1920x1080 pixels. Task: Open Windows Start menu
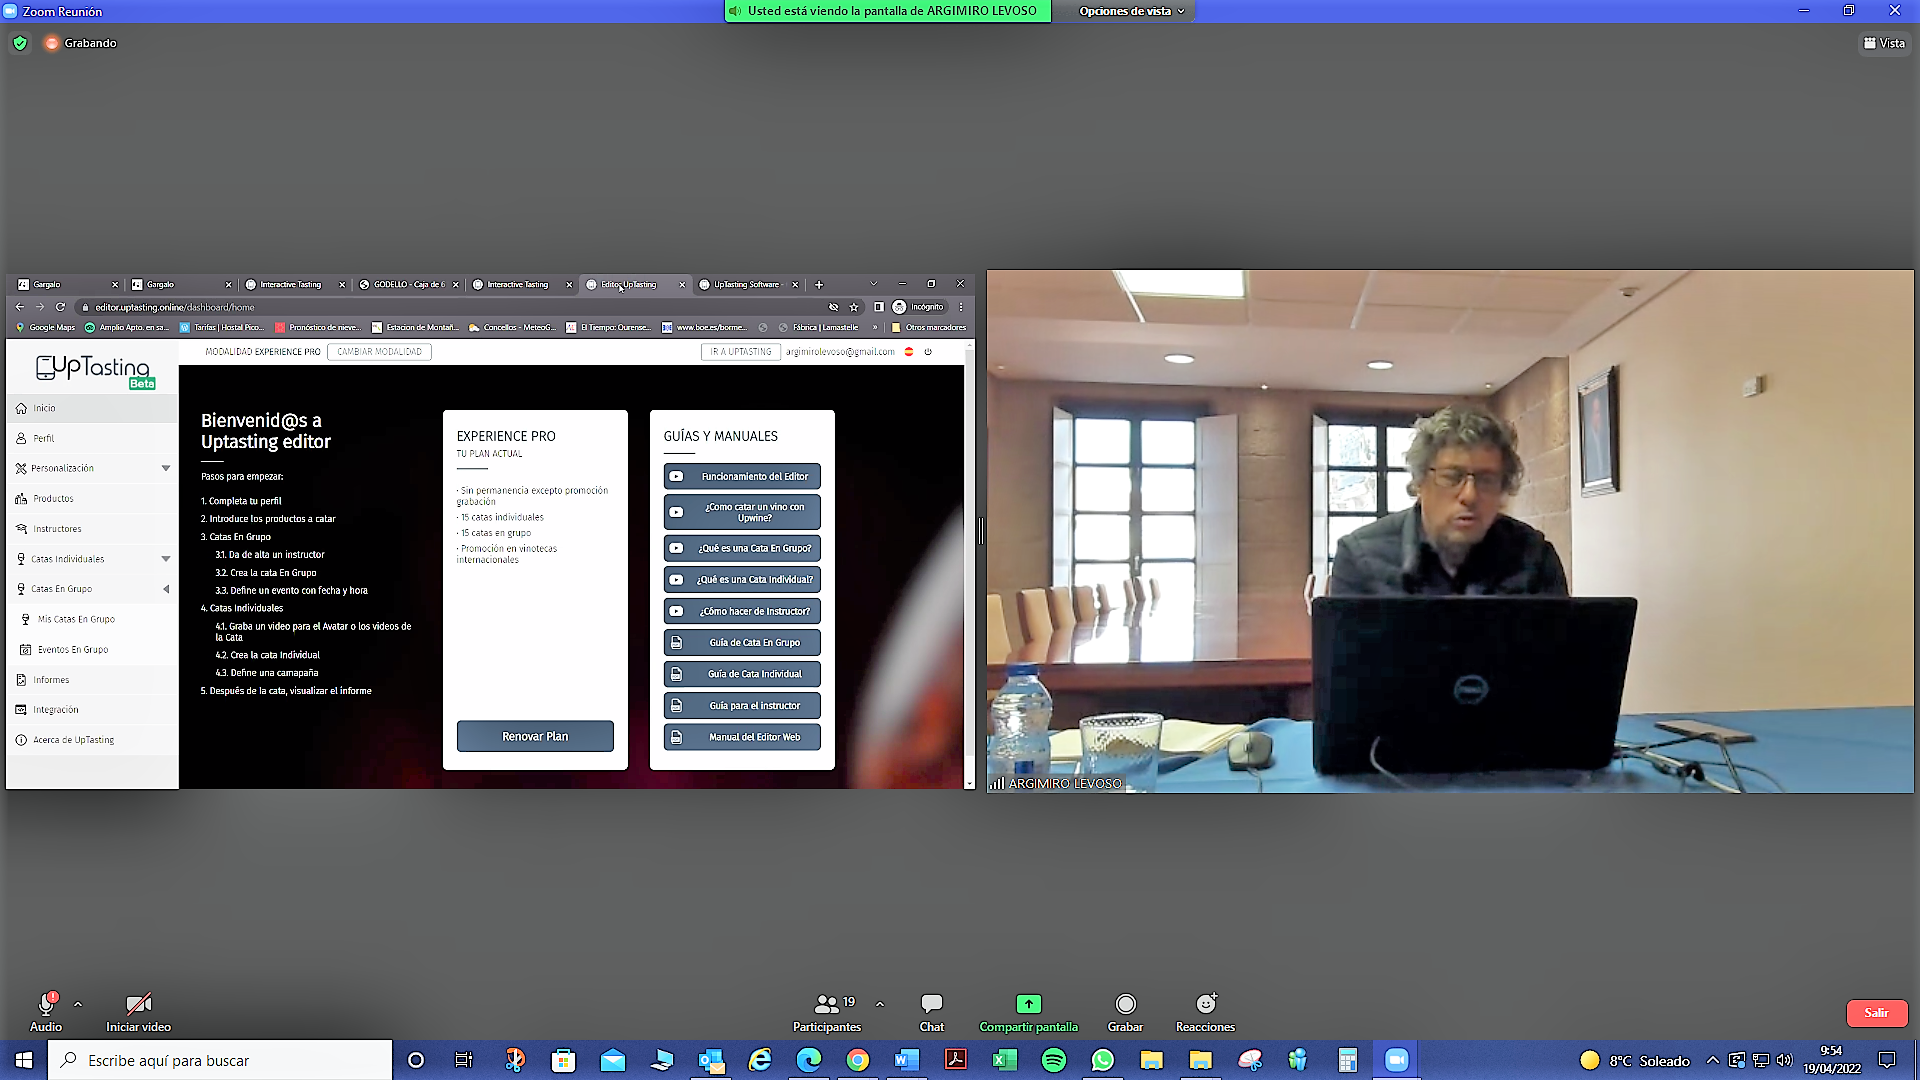pos(24,1060)
